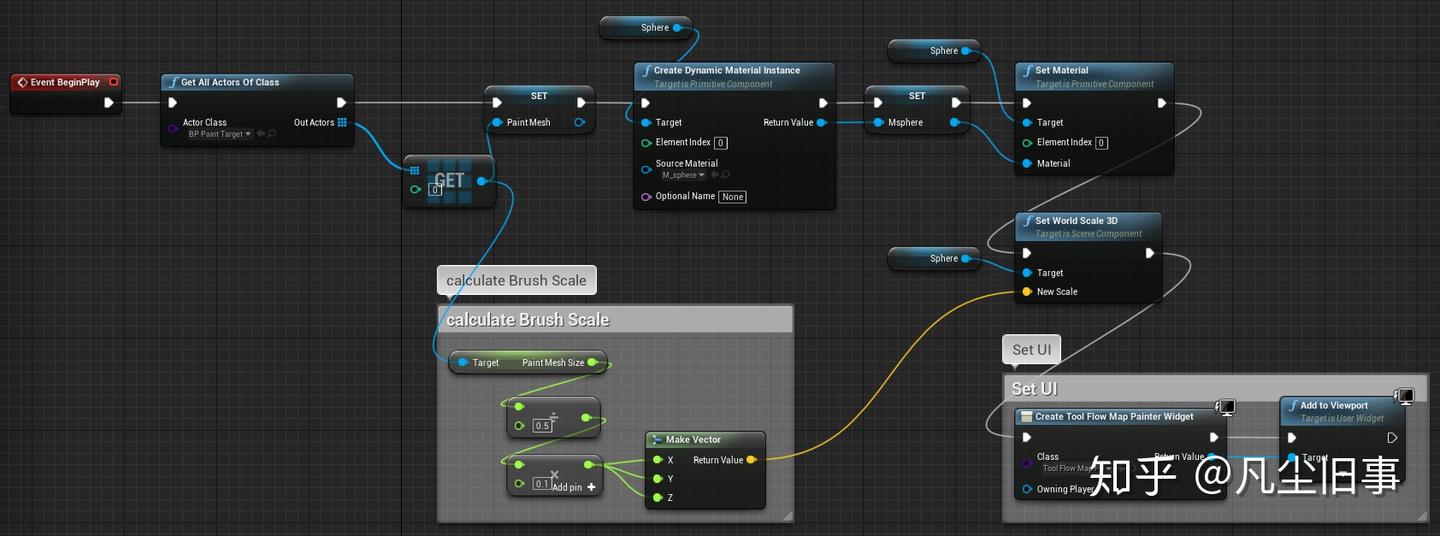Image resolution: width=1440 pixels, height=536 pixels.
Task: Click the Set UI comment bubble
Action: point(1031,350)
